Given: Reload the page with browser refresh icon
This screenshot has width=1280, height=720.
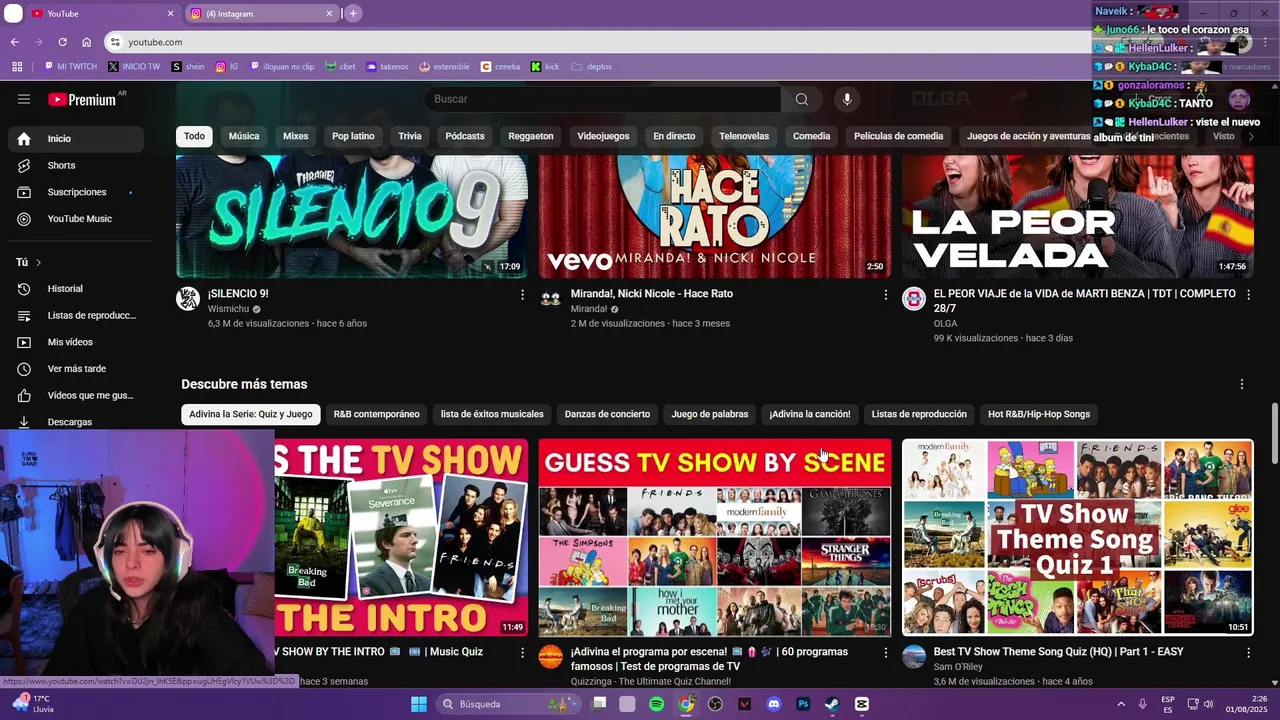Looking at the screenshot, I should pos(62,42).
